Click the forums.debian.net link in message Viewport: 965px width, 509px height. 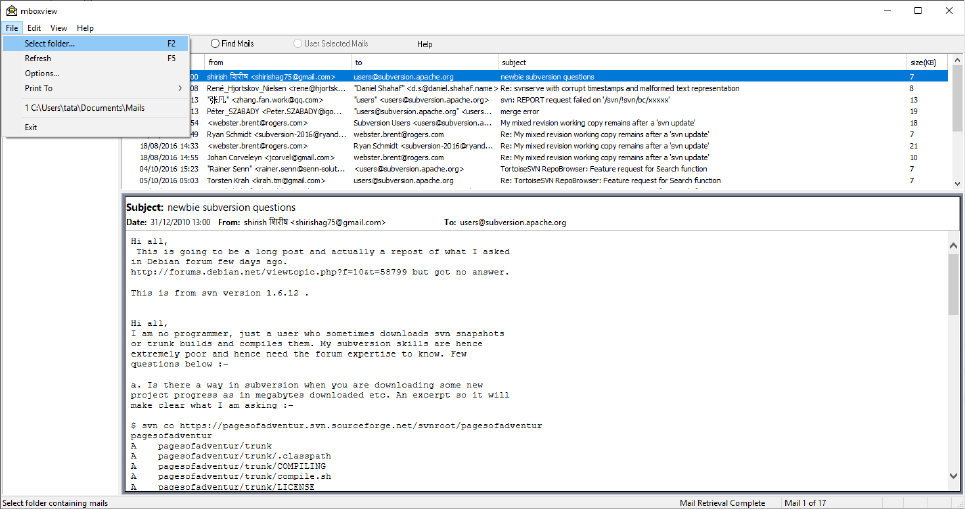(269, 272)
